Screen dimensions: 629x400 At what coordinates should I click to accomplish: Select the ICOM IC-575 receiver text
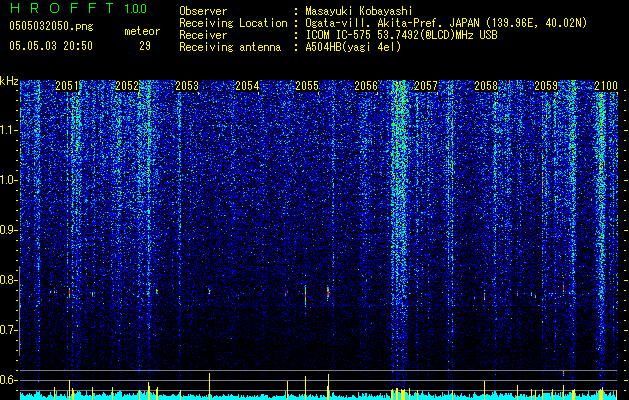pos(401,35)
